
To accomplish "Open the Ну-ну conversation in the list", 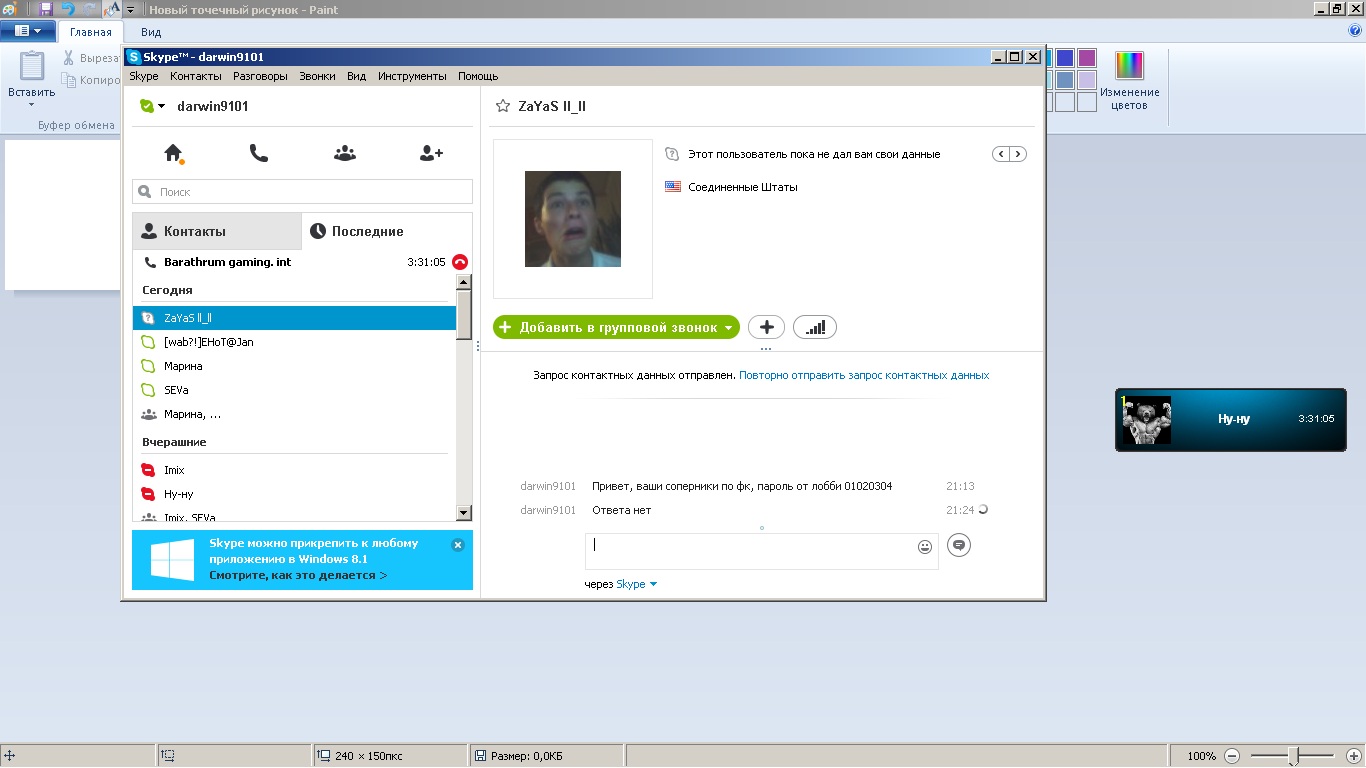I will 294,494.
